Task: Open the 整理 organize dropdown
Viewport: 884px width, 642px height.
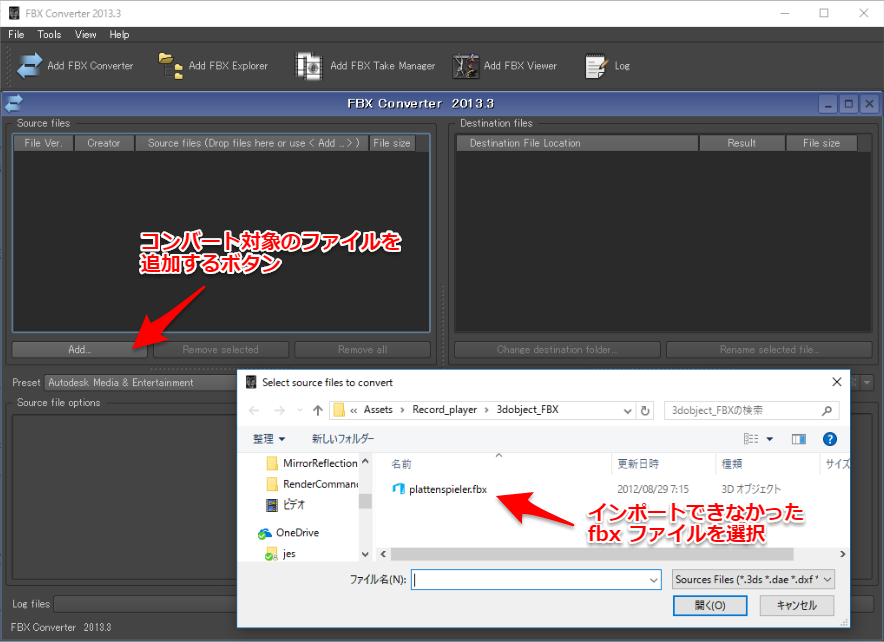Action: tap(269, 439)
